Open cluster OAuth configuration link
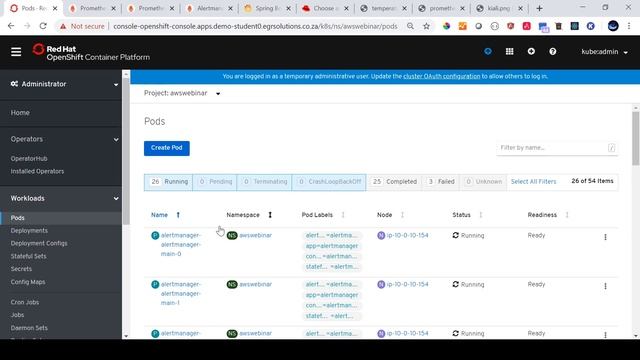This screenshot has height=360, width=640. [442, 76]
